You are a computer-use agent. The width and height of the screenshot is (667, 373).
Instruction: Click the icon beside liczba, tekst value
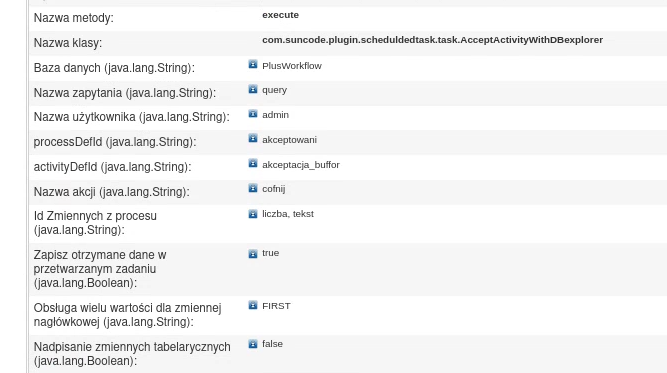[253, 214]
